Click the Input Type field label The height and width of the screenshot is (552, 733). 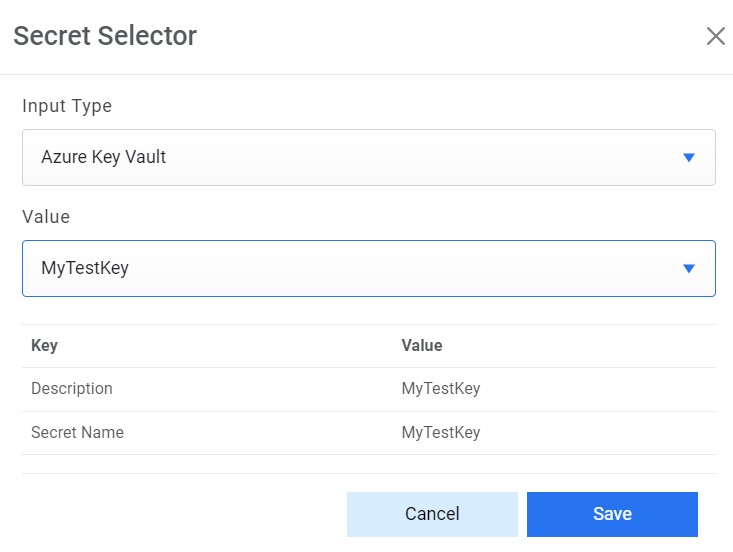point(67,106)
